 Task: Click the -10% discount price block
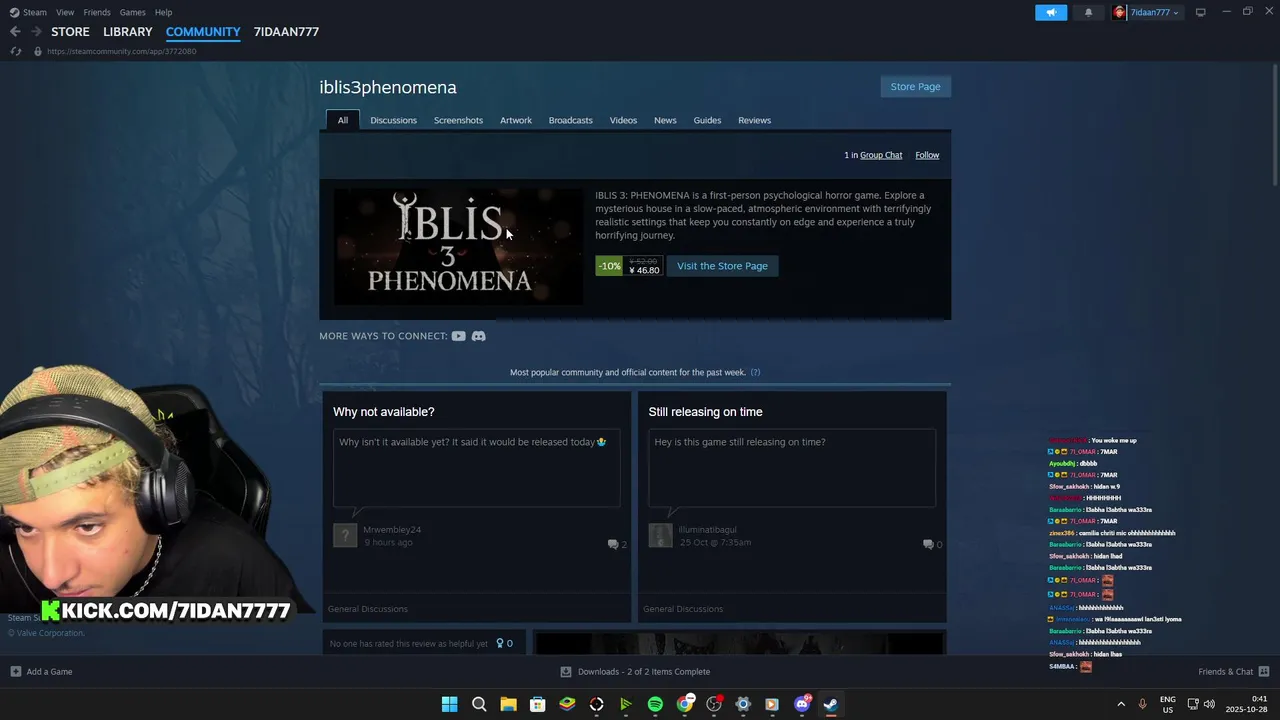click(x=629, y=266)
